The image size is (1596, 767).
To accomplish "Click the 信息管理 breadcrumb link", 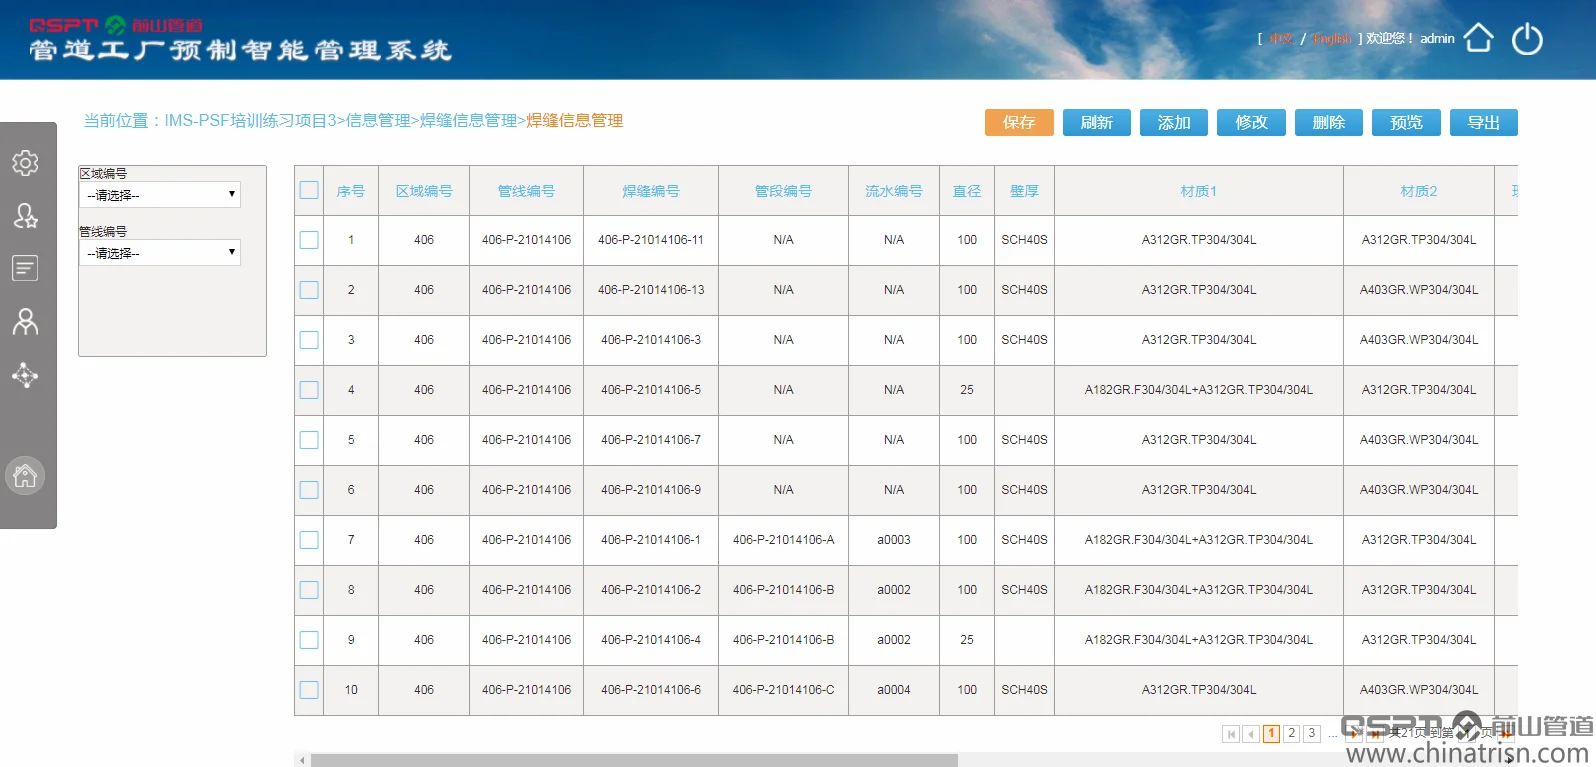I will pos(378,121).
